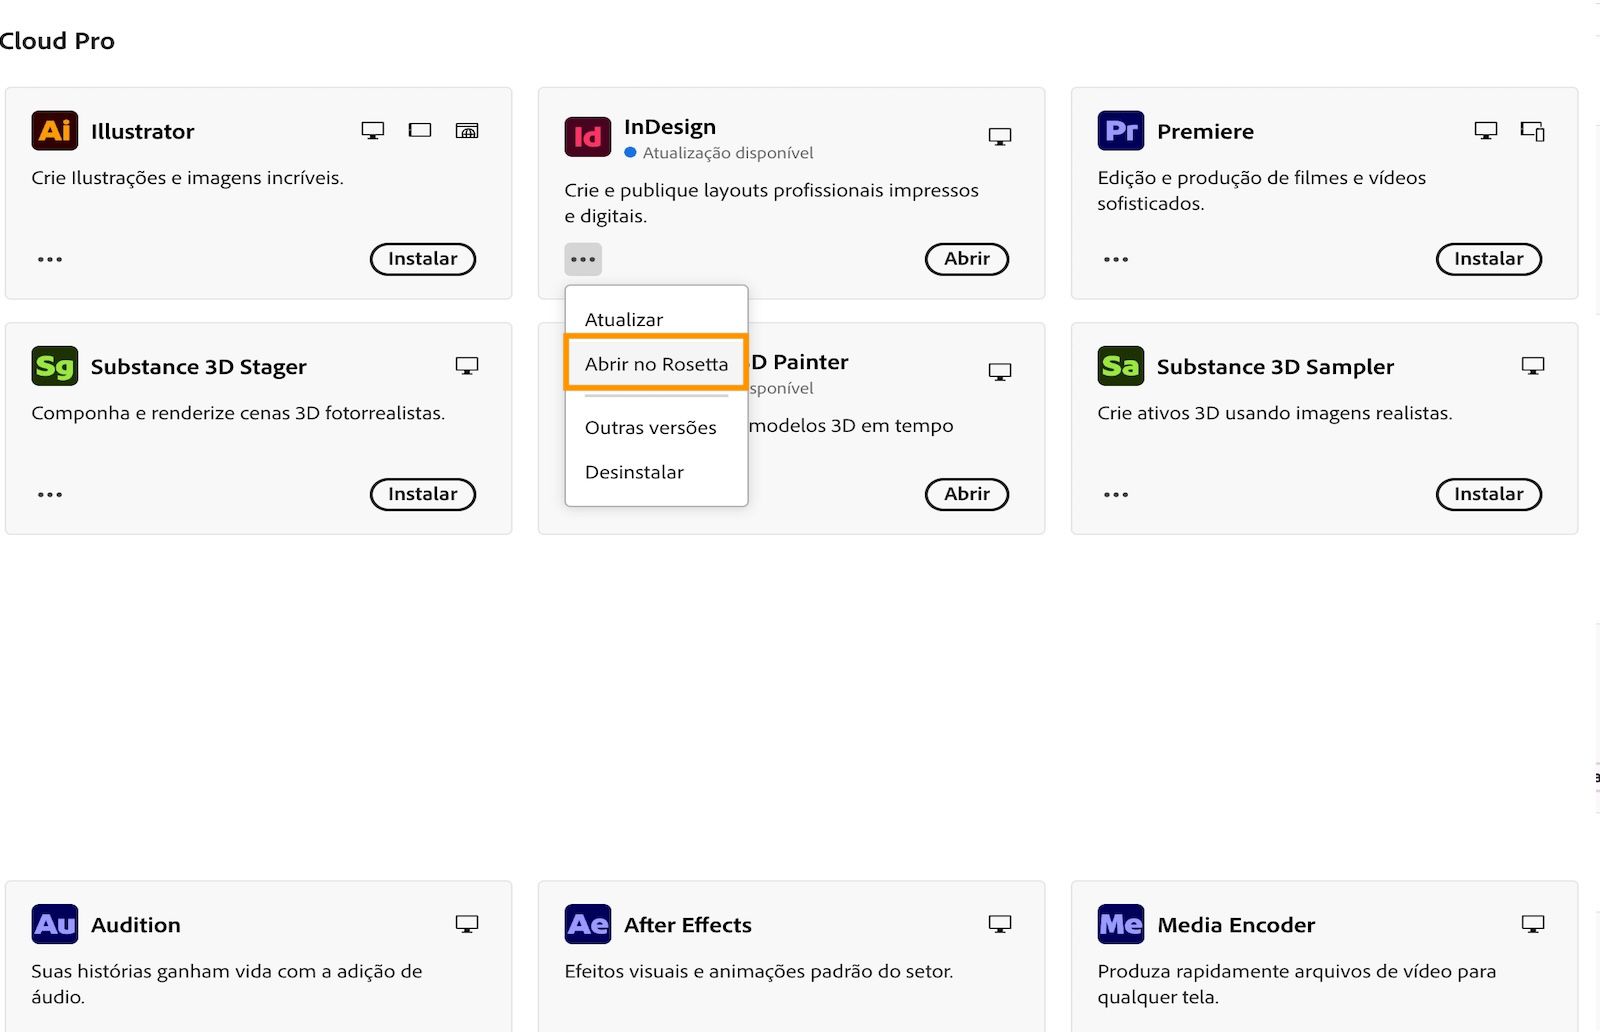The height and width of the screenshot is (1033, 1600).
Task: Click the Substance 3D Sampler title
Action: click(x=1275, y=367)
